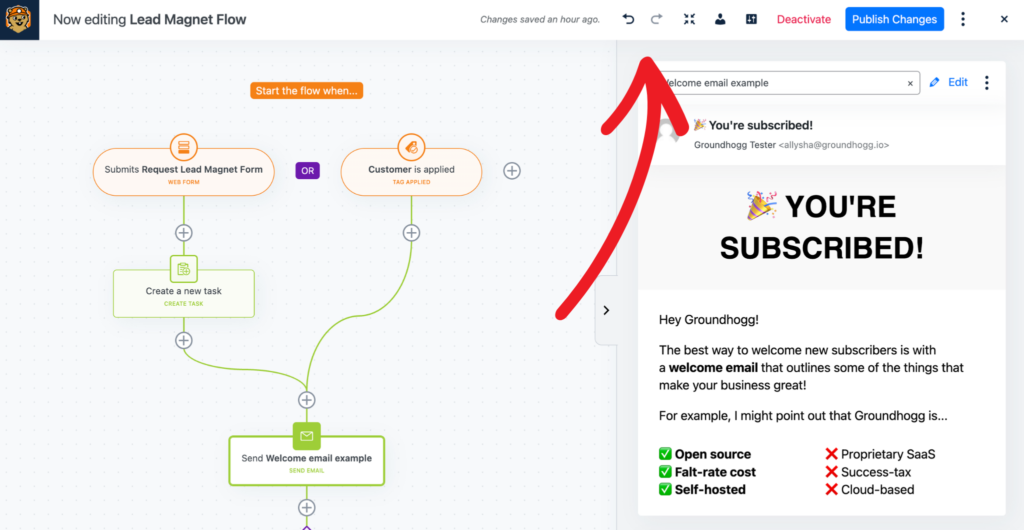Select the Request Lead Magnet Form trigger
Image resolution: width=1024 pixels, height=530 pixels.
pos(184,172)
